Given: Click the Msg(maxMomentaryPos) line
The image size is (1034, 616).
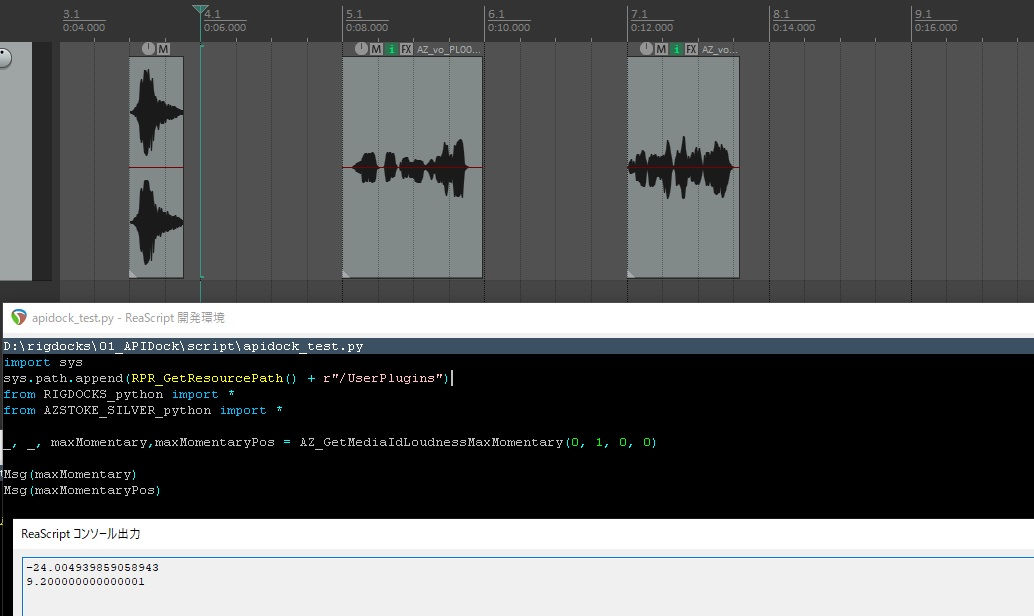Looking at the screenshot, I should pos(82,491).
